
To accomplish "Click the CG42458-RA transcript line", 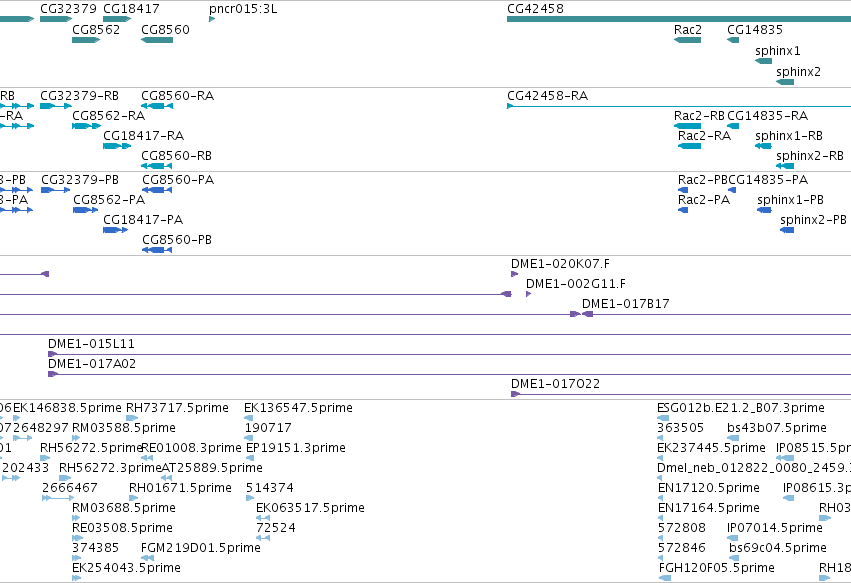I will point(679,106).
